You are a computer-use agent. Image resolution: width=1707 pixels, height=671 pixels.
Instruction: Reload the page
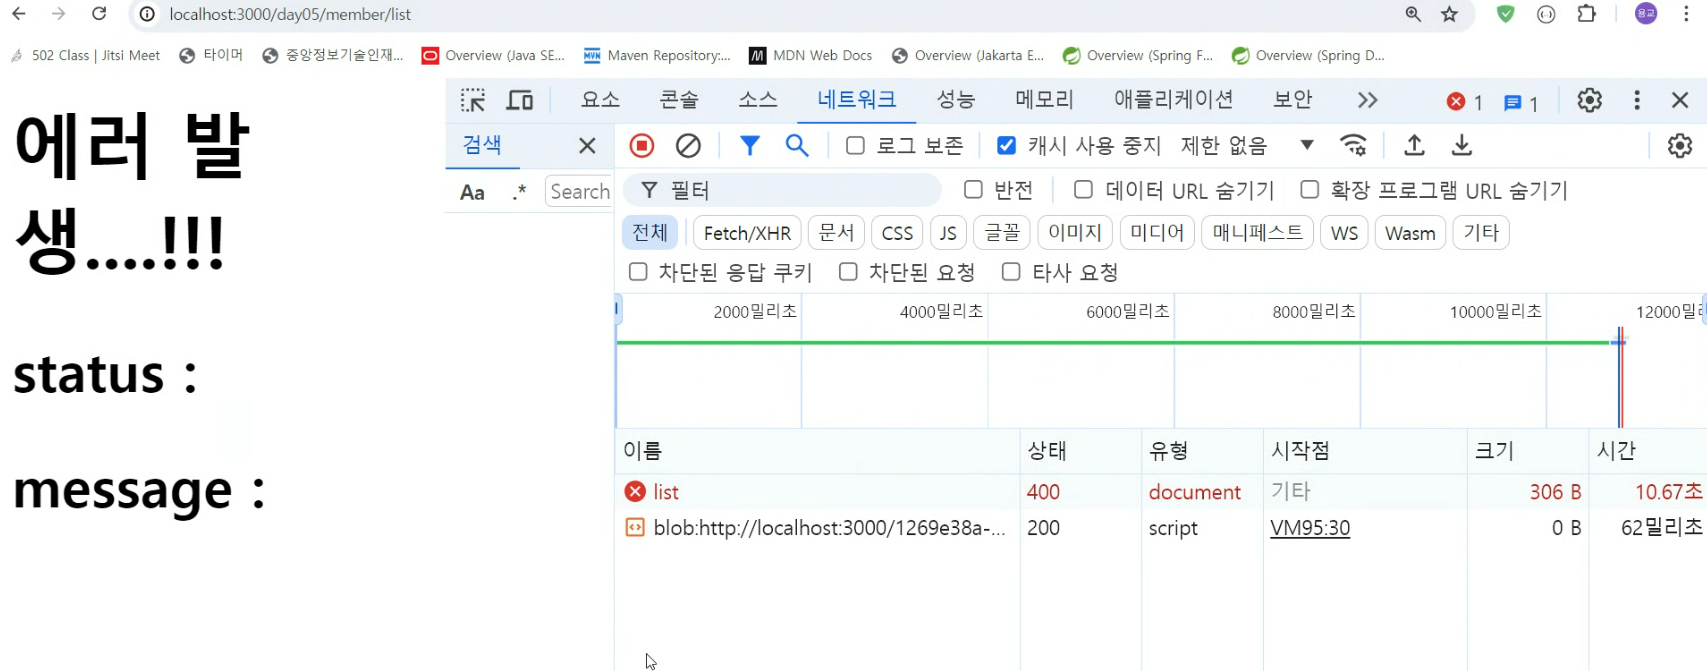99,14
